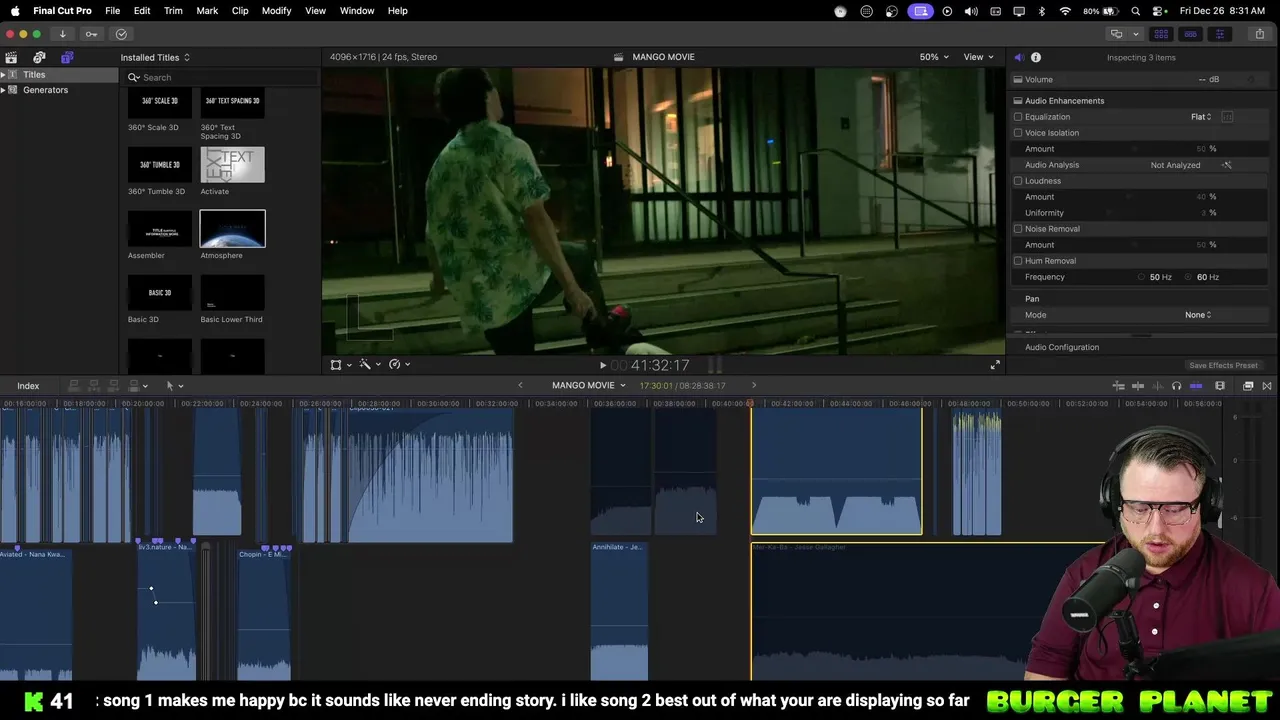
Task: Open the Clip menu
Action: point(240,11)
